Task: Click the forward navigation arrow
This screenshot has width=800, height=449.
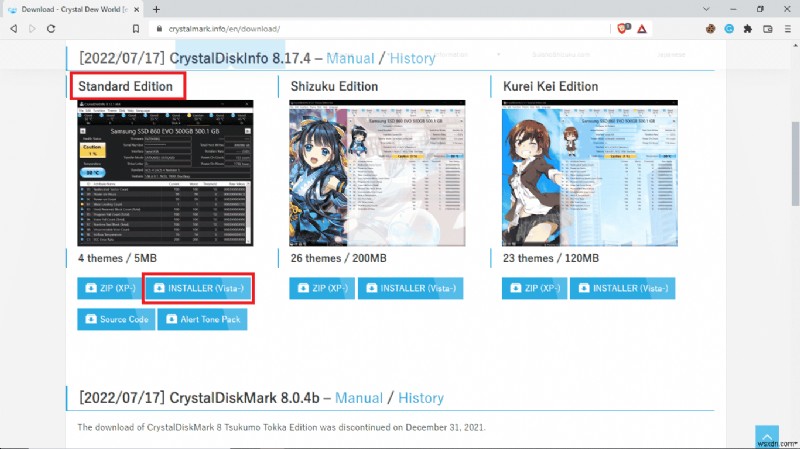Action: click(x=32, y=29)
